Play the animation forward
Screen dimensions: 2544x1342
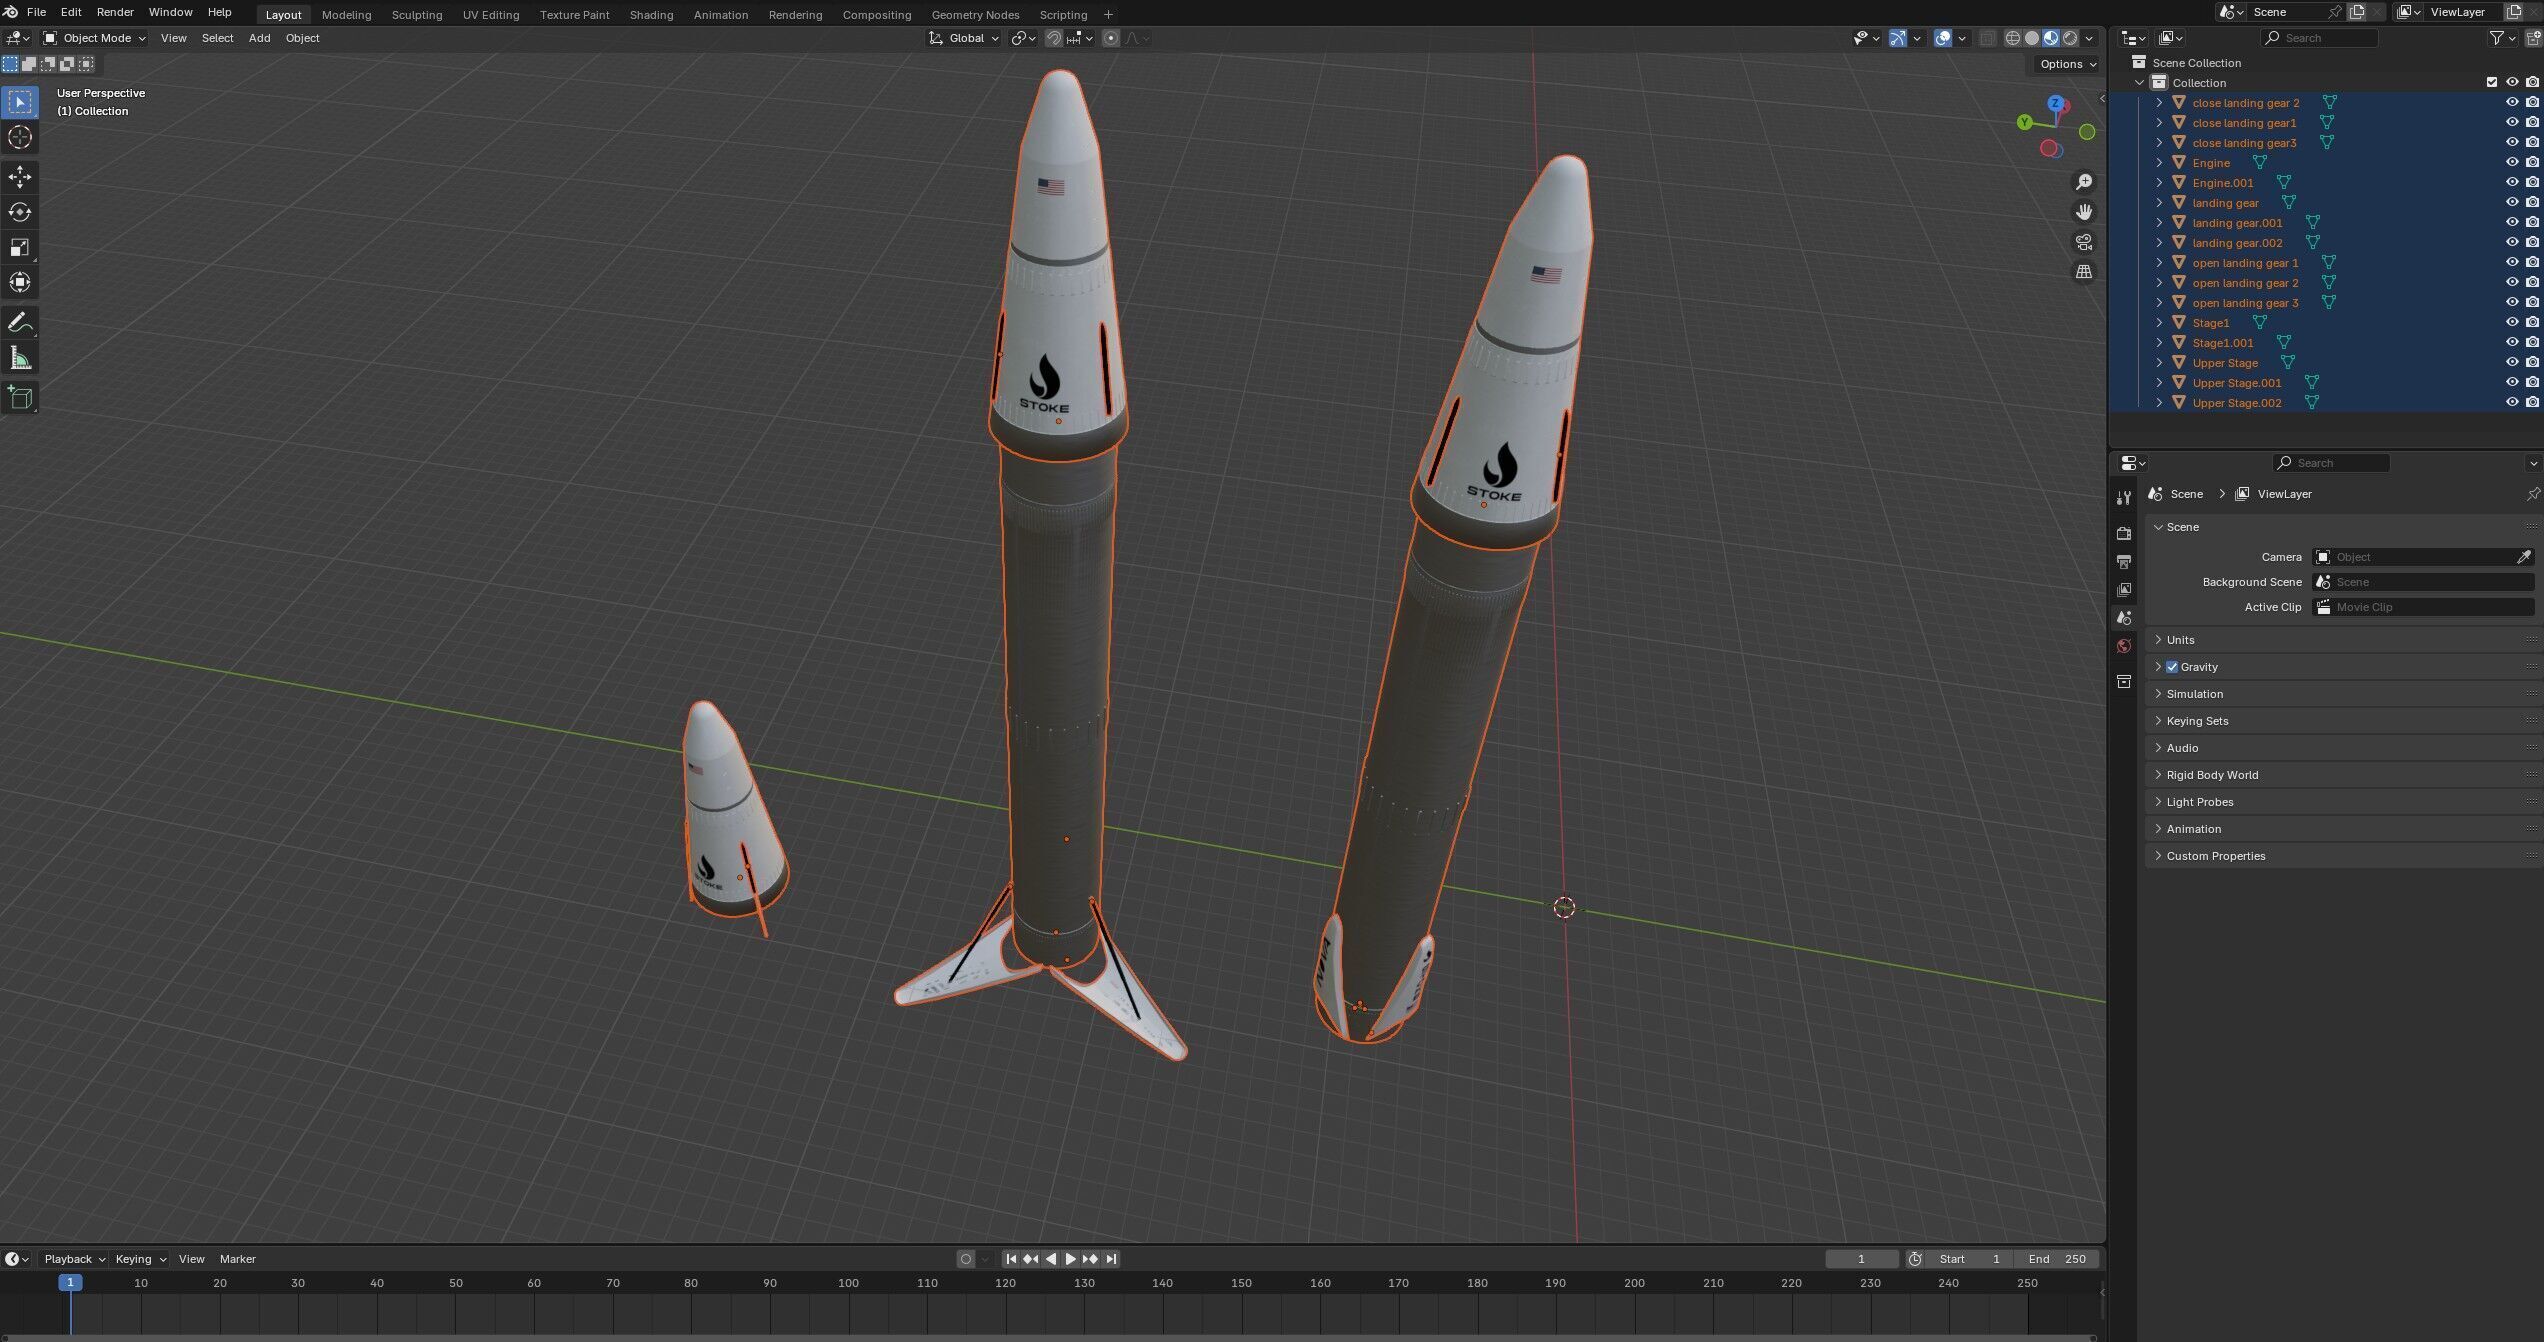(1070, 1259)
